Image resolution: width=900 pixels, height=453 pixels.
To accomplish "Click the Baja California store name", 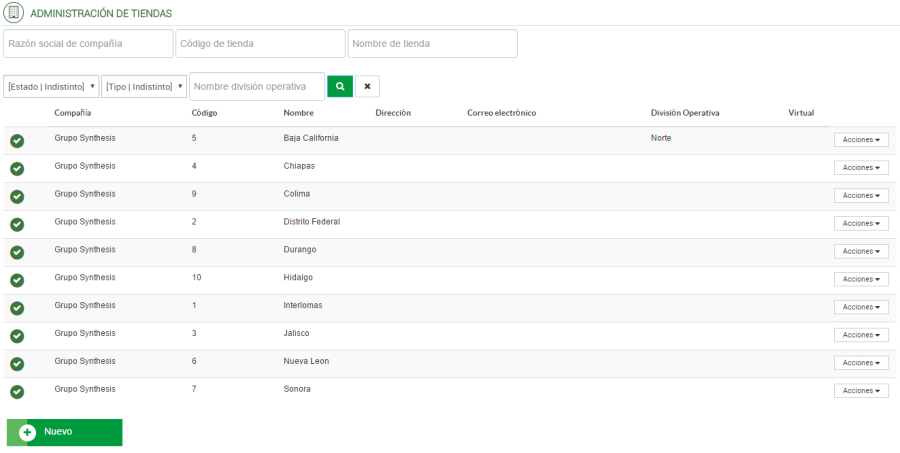I will 311,138.
